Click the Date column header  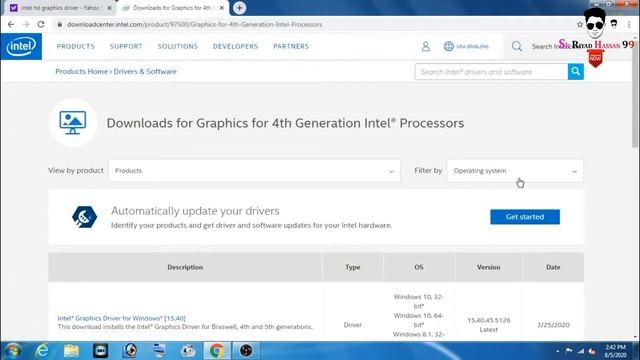553,267
